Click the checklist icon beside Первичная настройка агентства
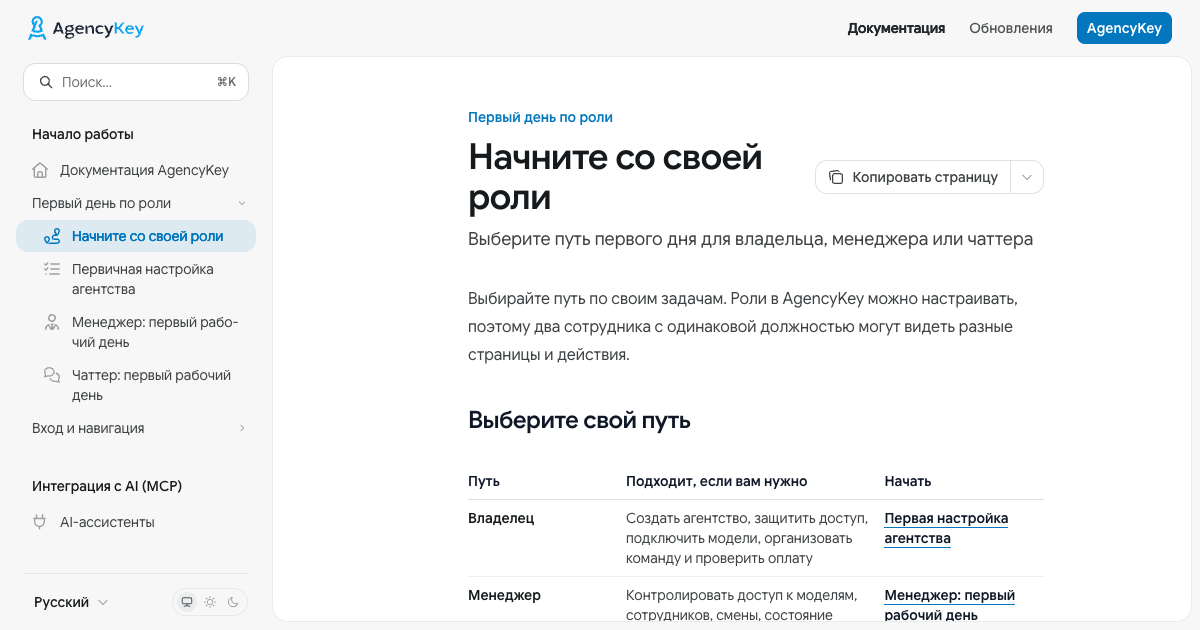Screen dimensions: 1200x630 pyautogui.click(x=52, y=269)
